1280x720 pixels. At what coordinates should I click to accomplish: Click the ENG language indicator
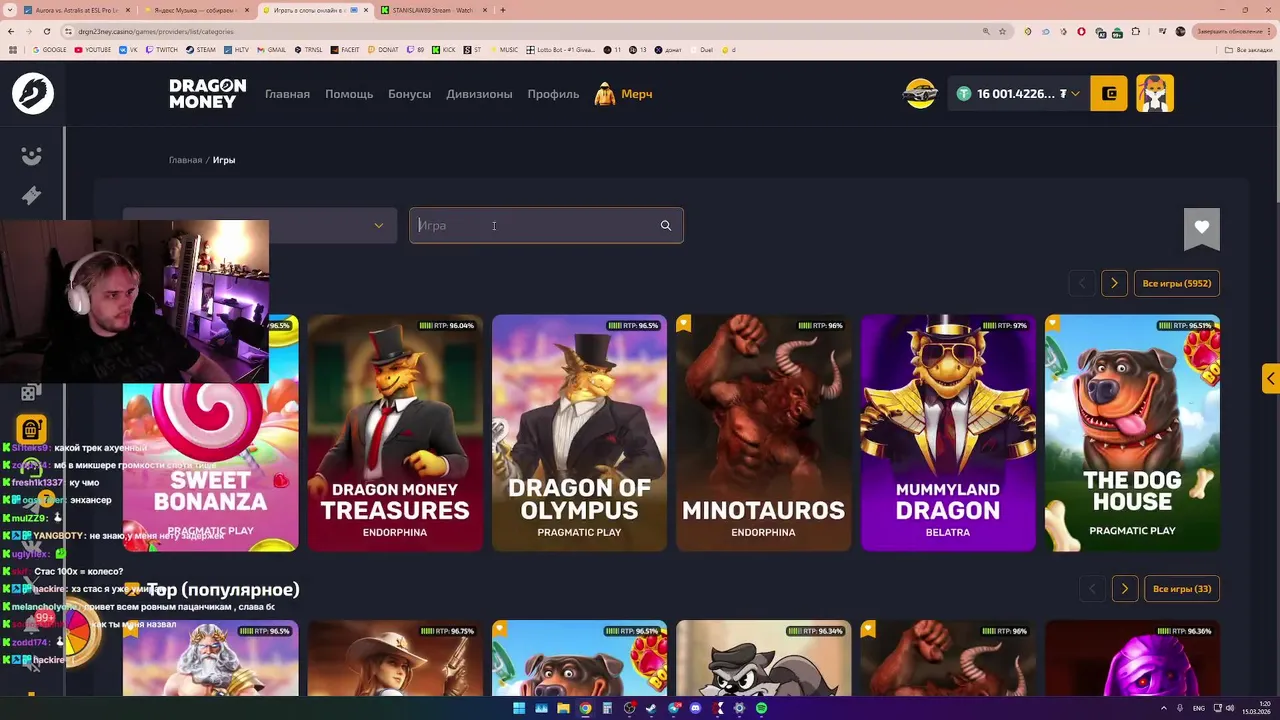click(x=1199, y=708)
